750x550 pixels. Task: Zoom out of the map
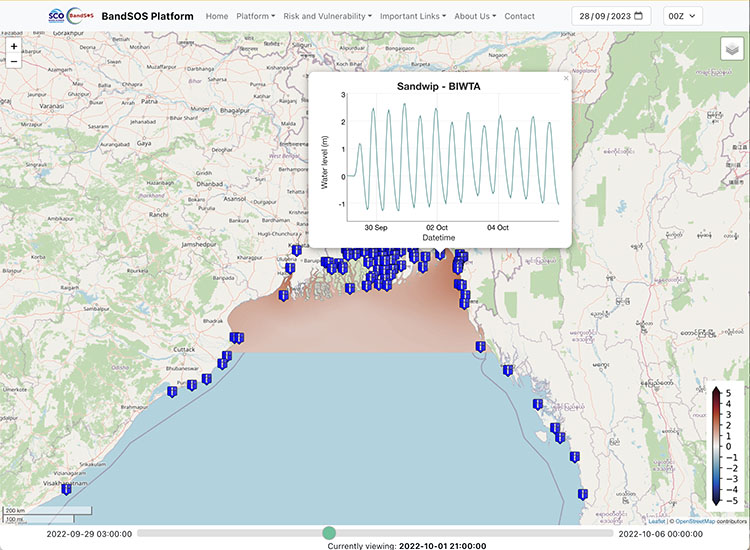pyautogui.click(x=13, y=62)
